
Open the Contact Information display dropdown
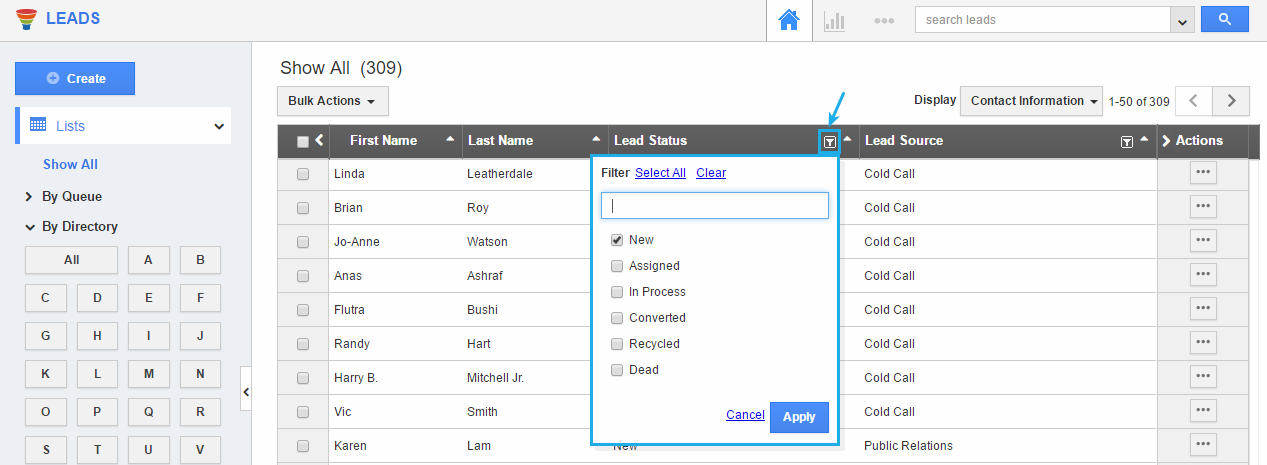click(1030, 101)
